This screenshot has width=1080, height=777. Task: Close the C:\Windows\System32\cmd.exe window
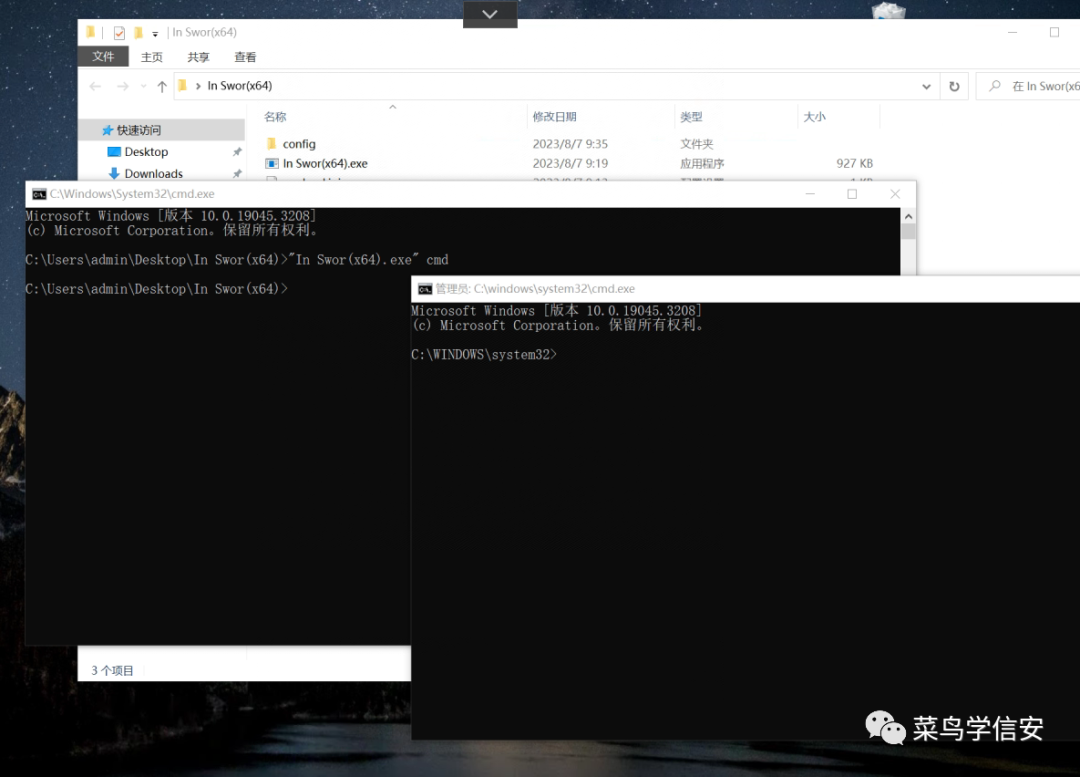coord(895,194)
